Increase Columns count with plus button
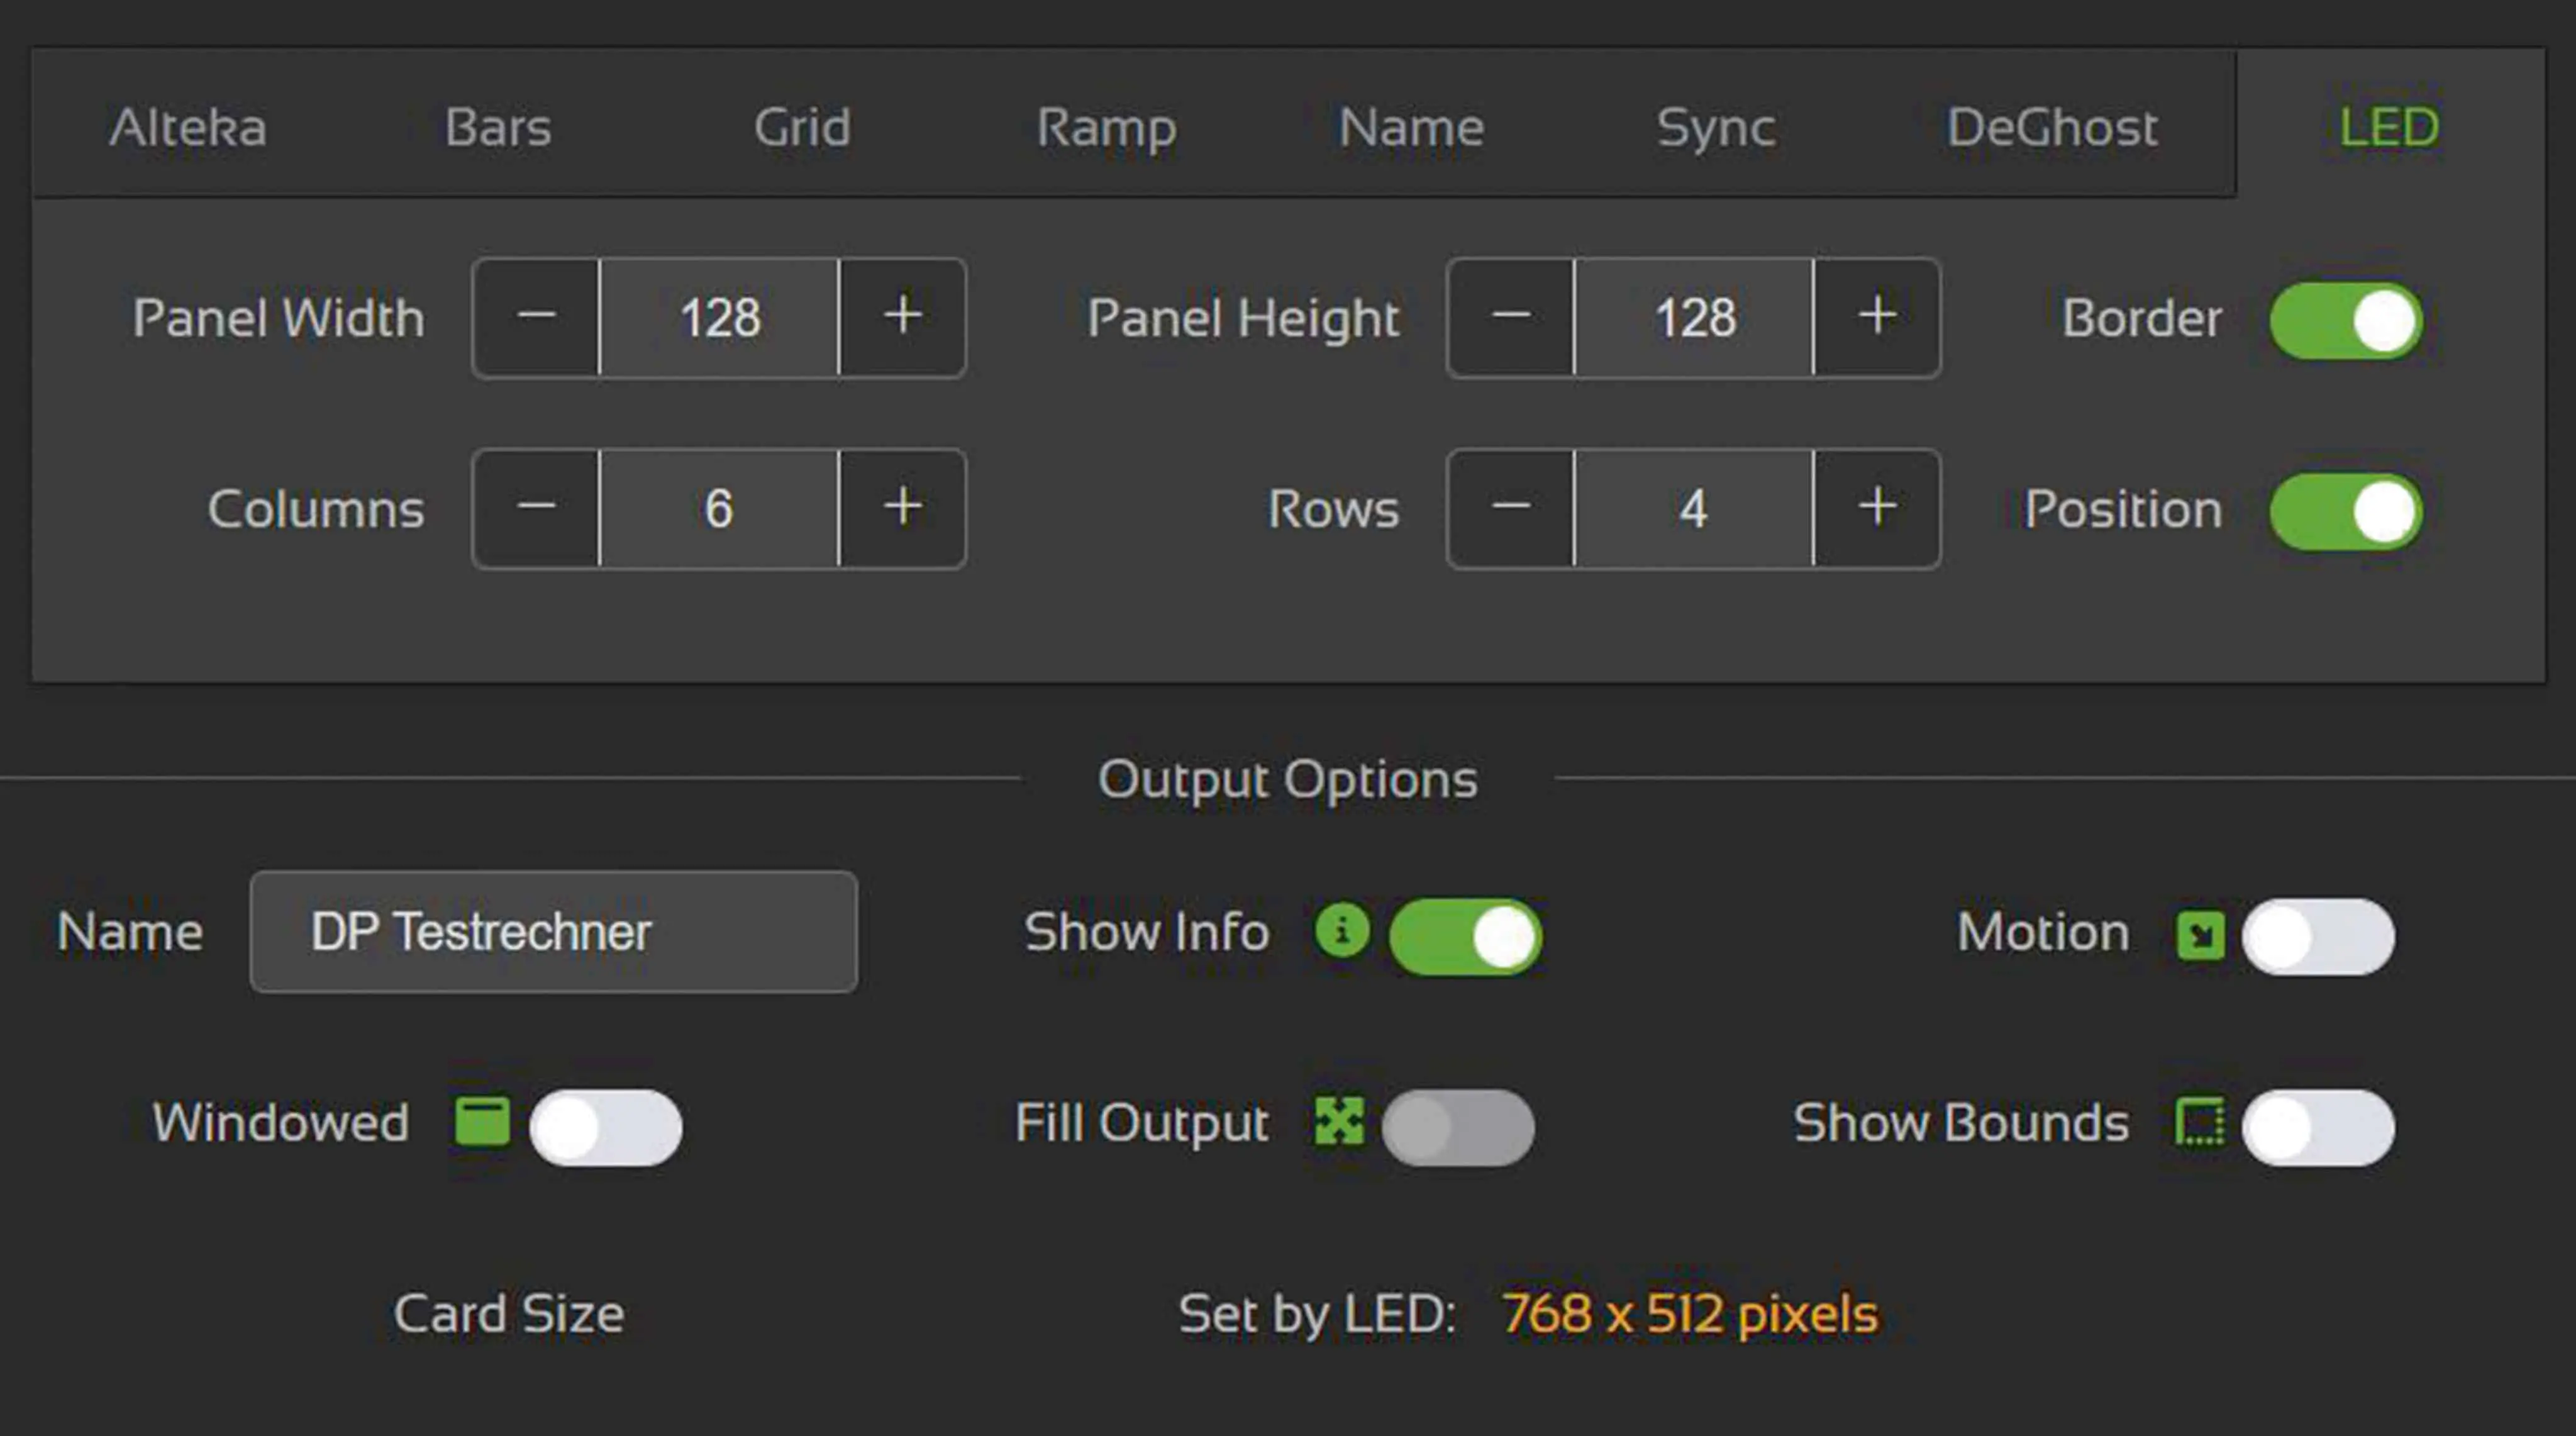 903,508
